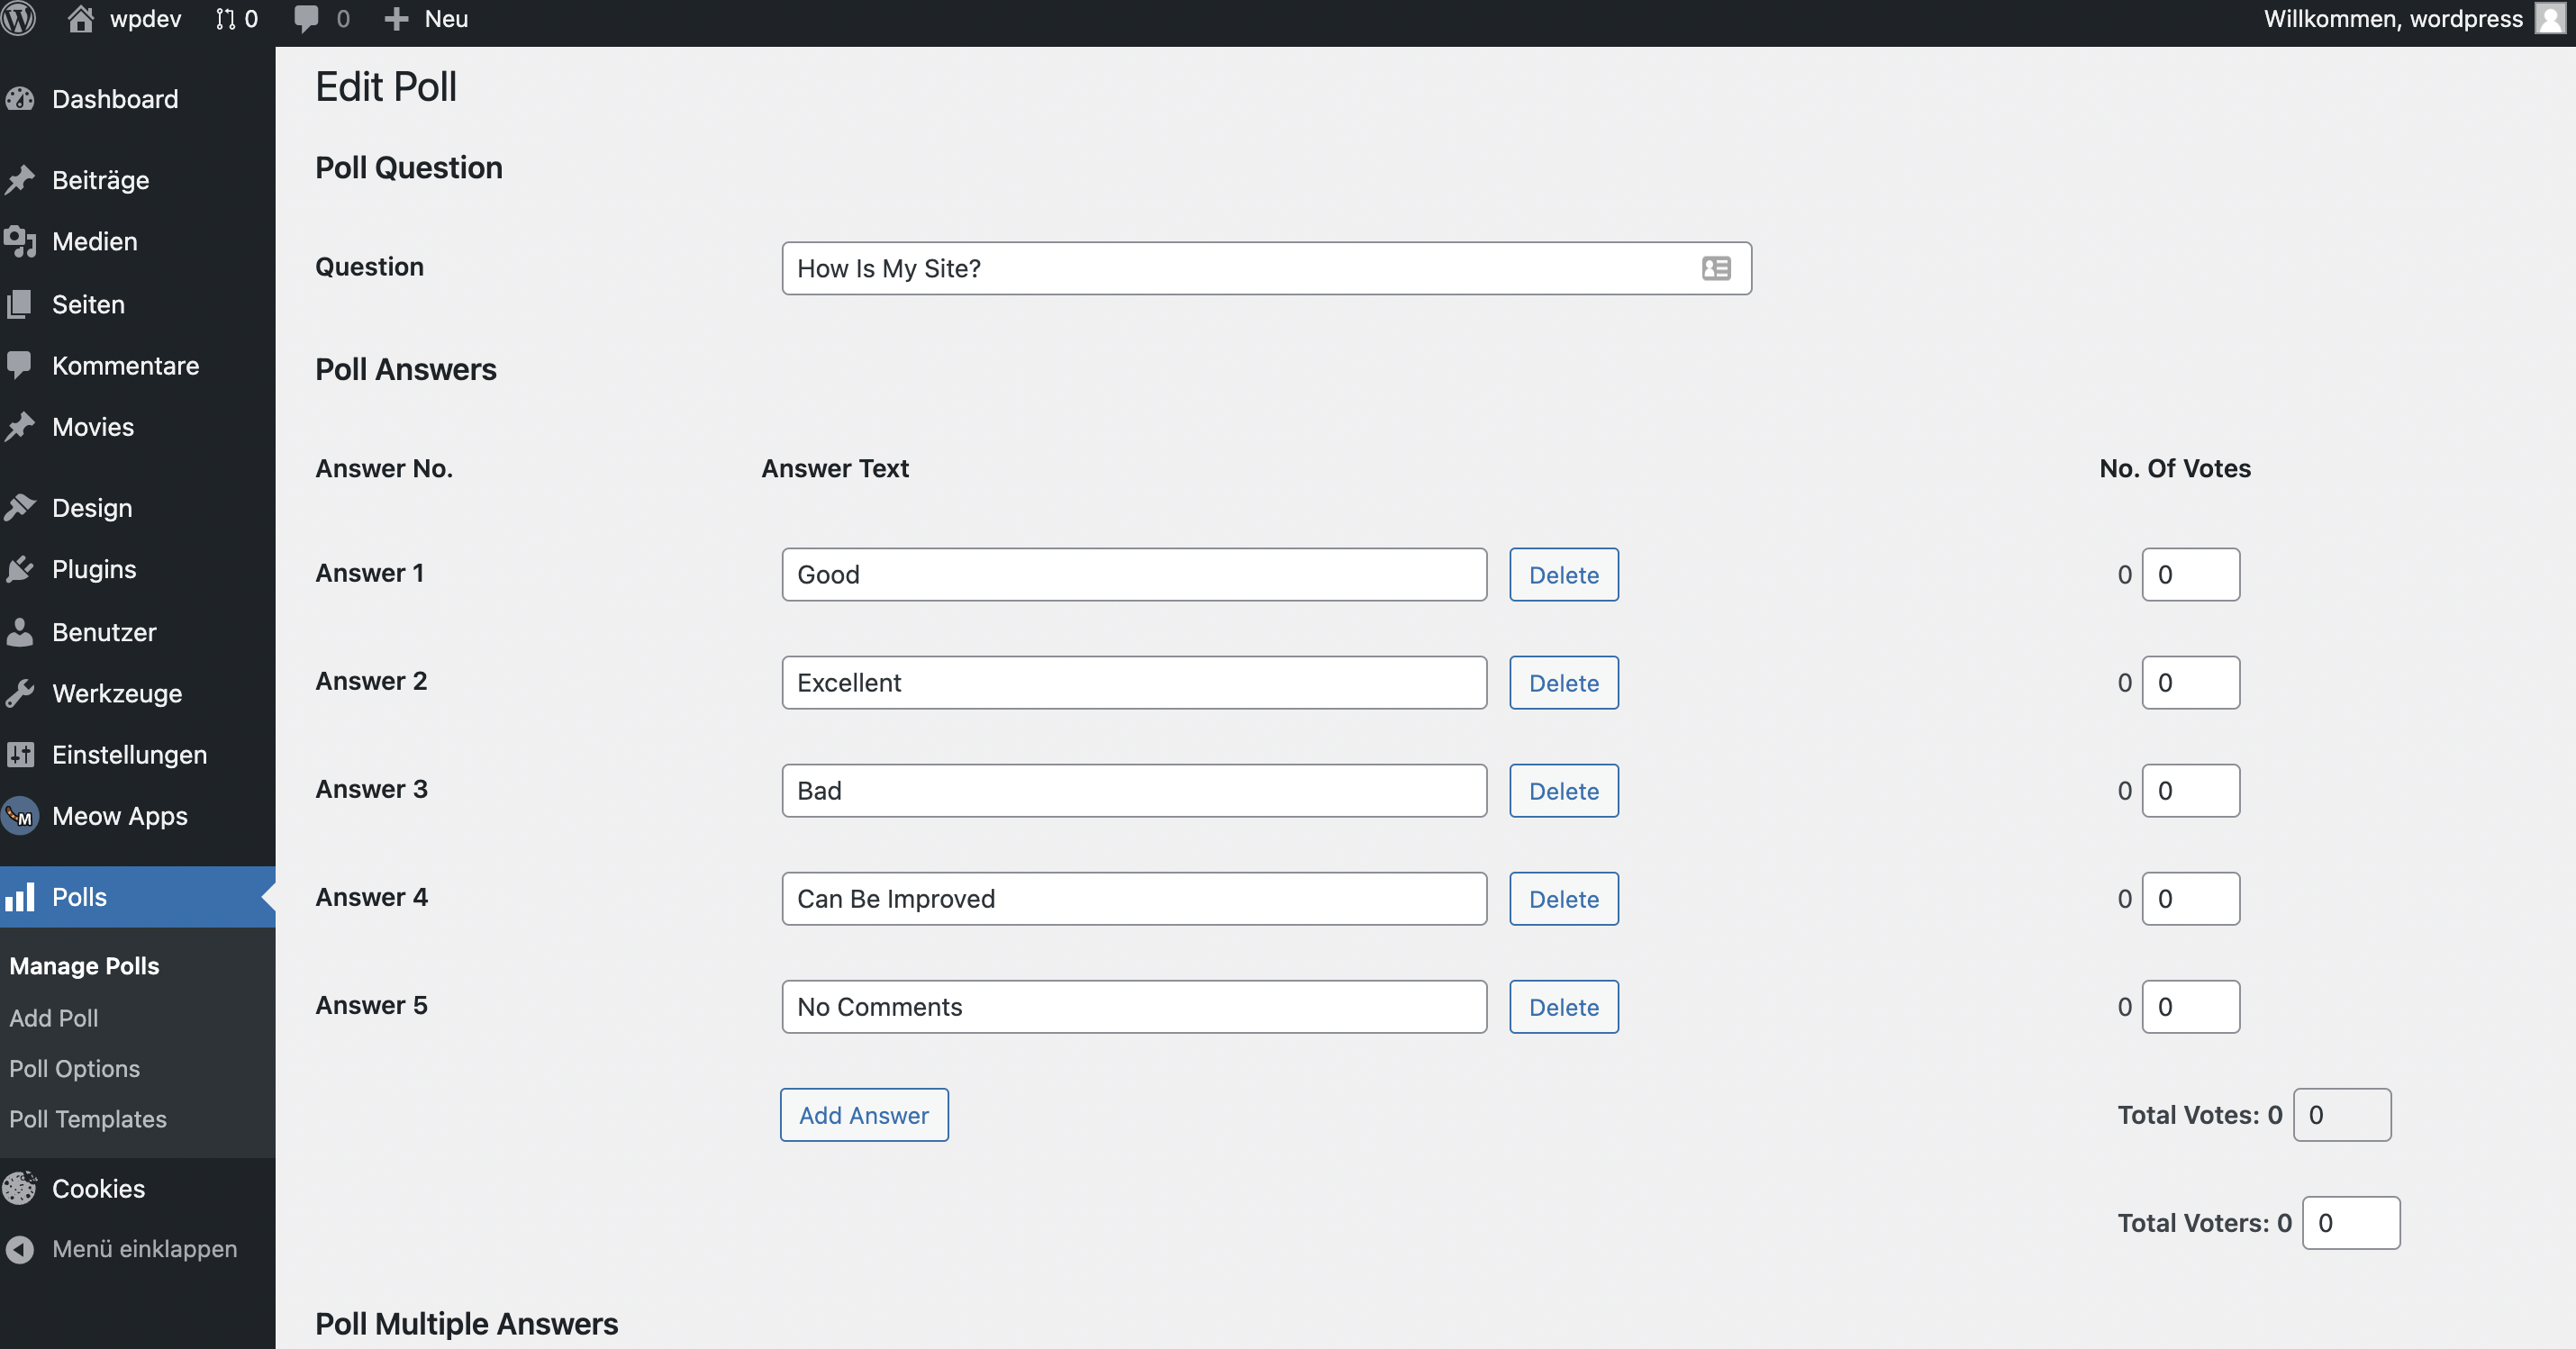Click the home icon next to wpdev
Screen dimensions: 2576x1349
(x=81, y=19)
